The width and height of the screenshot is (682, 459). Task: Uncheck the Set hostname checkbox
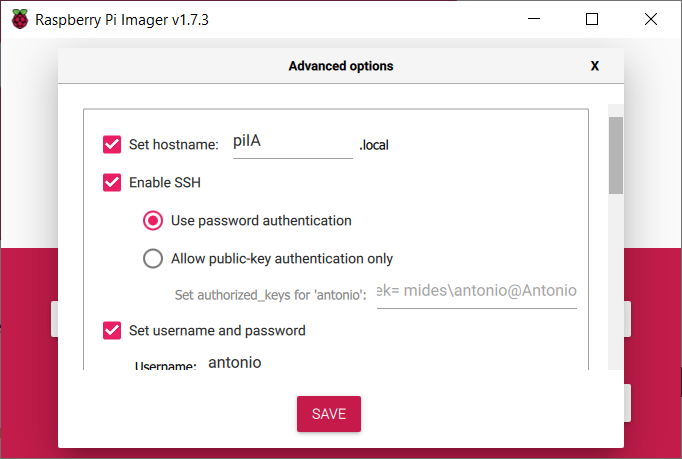coord(112,145)
